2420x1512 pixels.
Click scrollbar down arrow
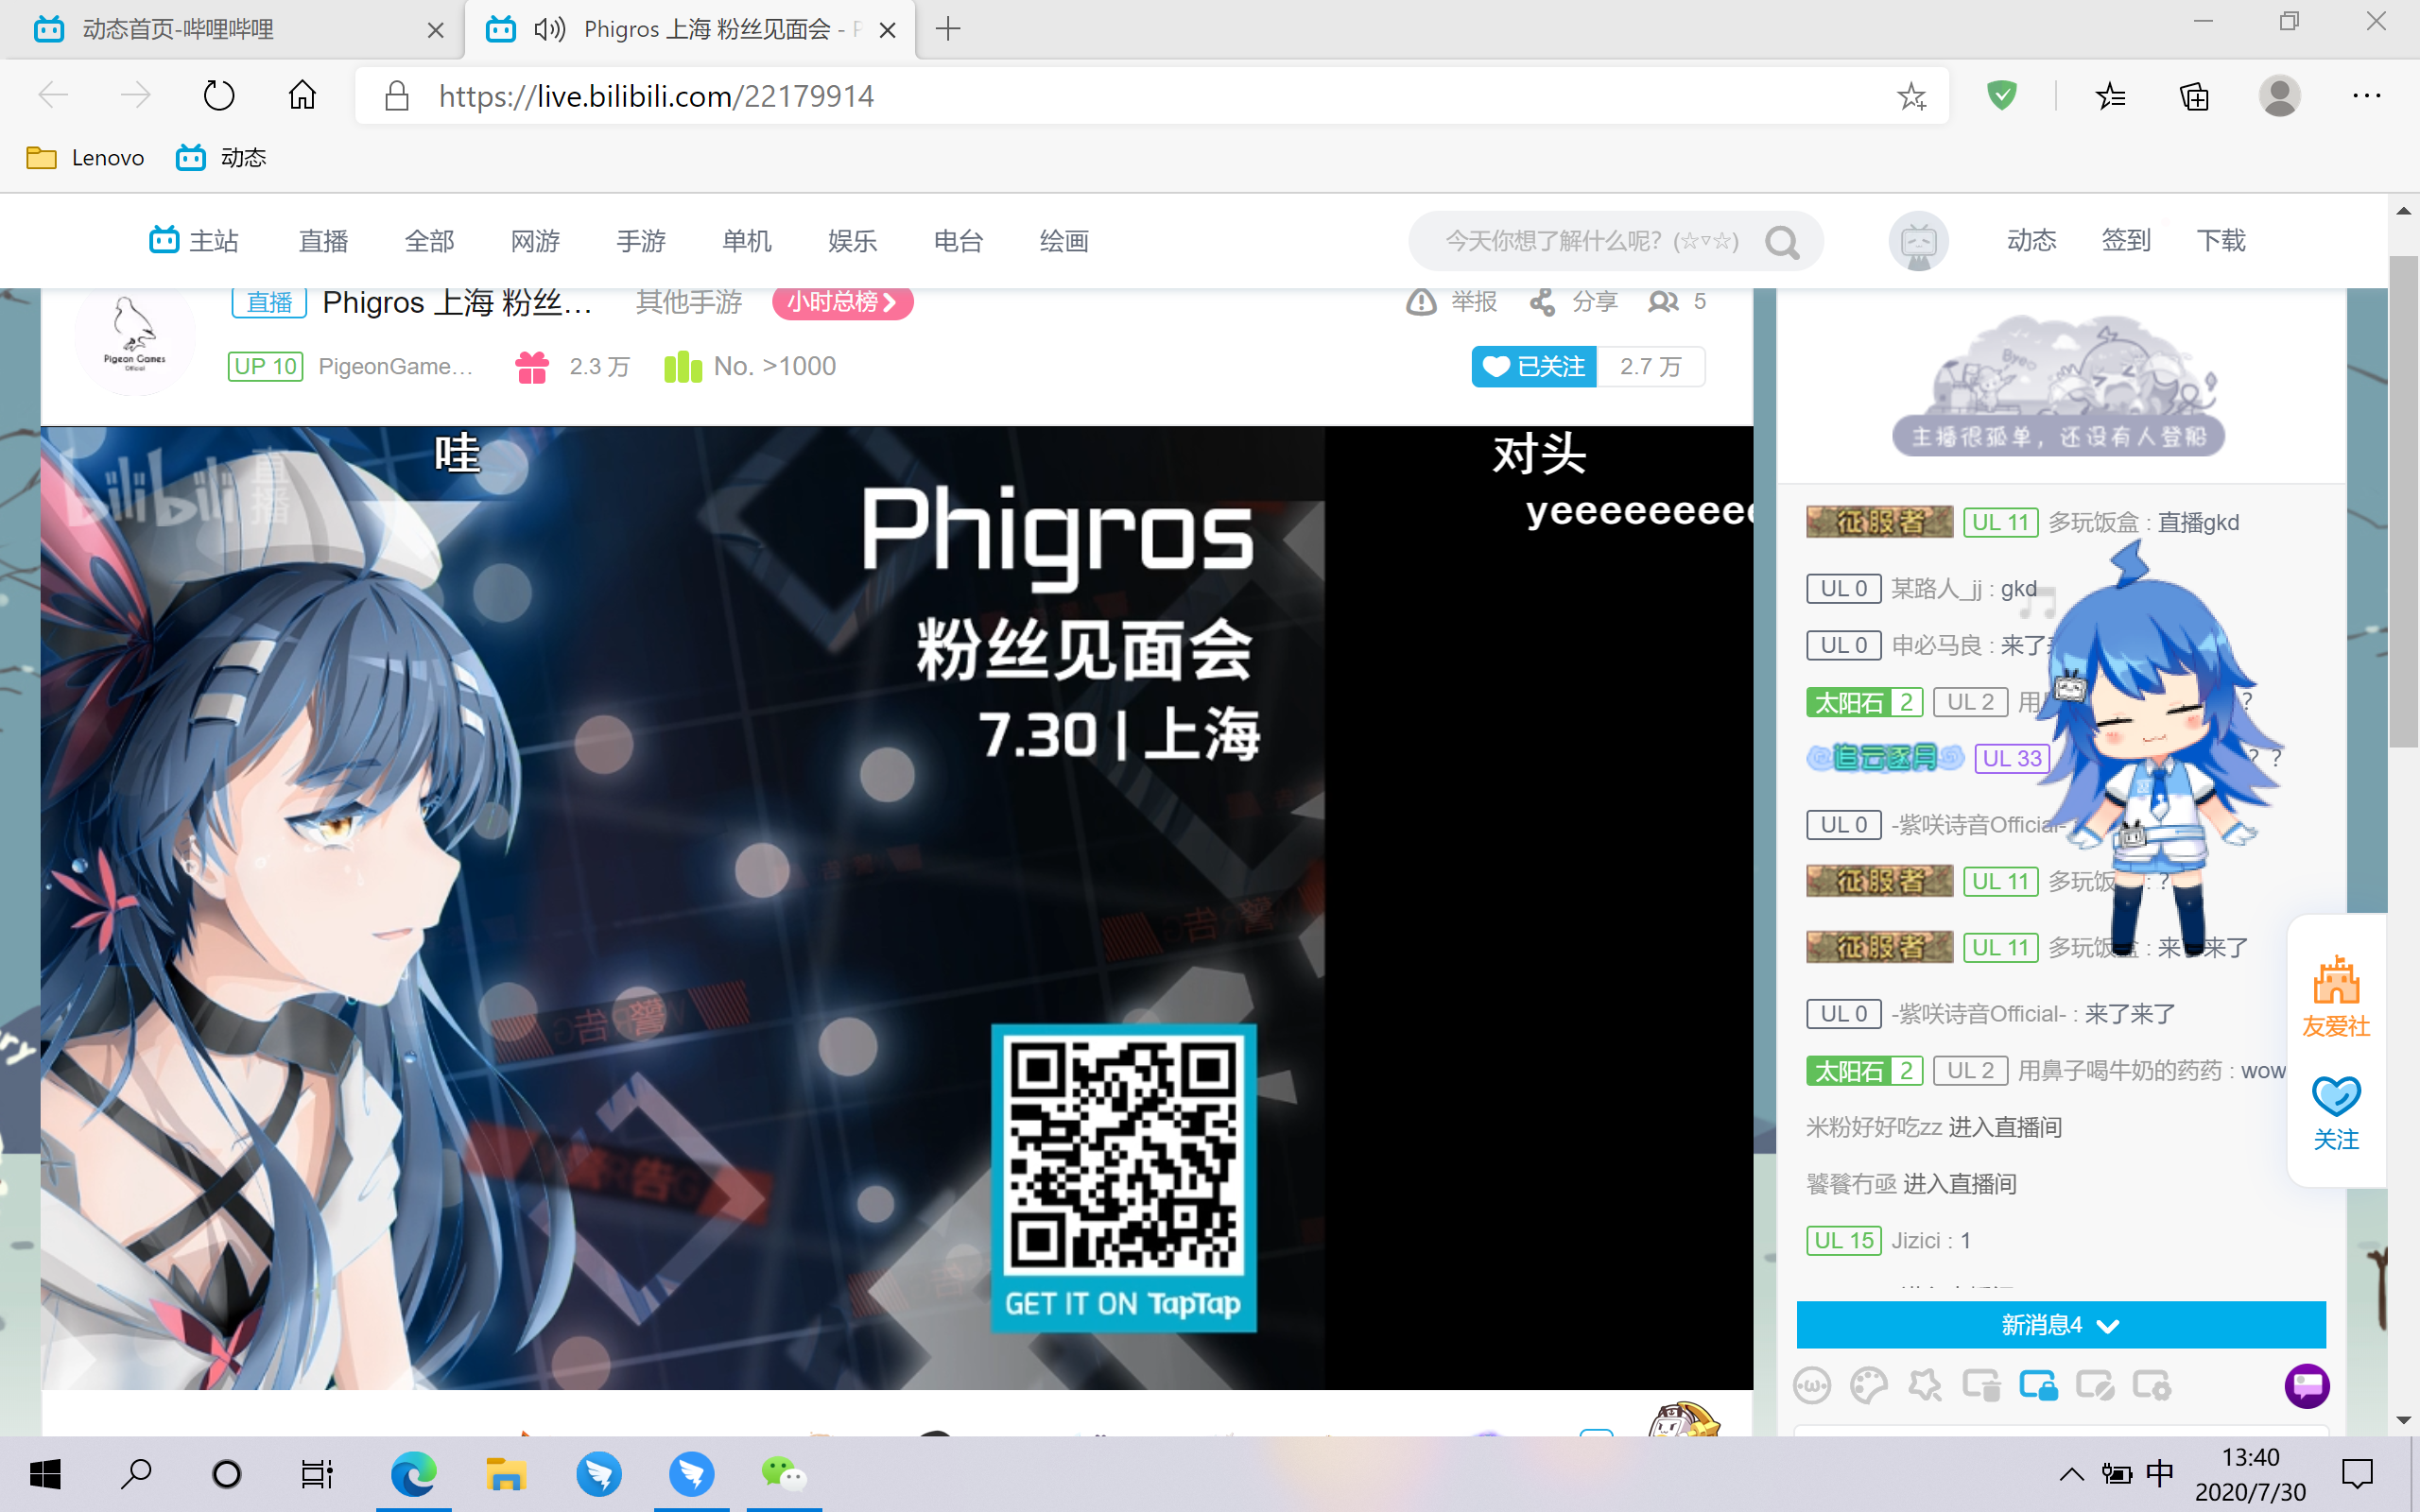(2403, 1420)
